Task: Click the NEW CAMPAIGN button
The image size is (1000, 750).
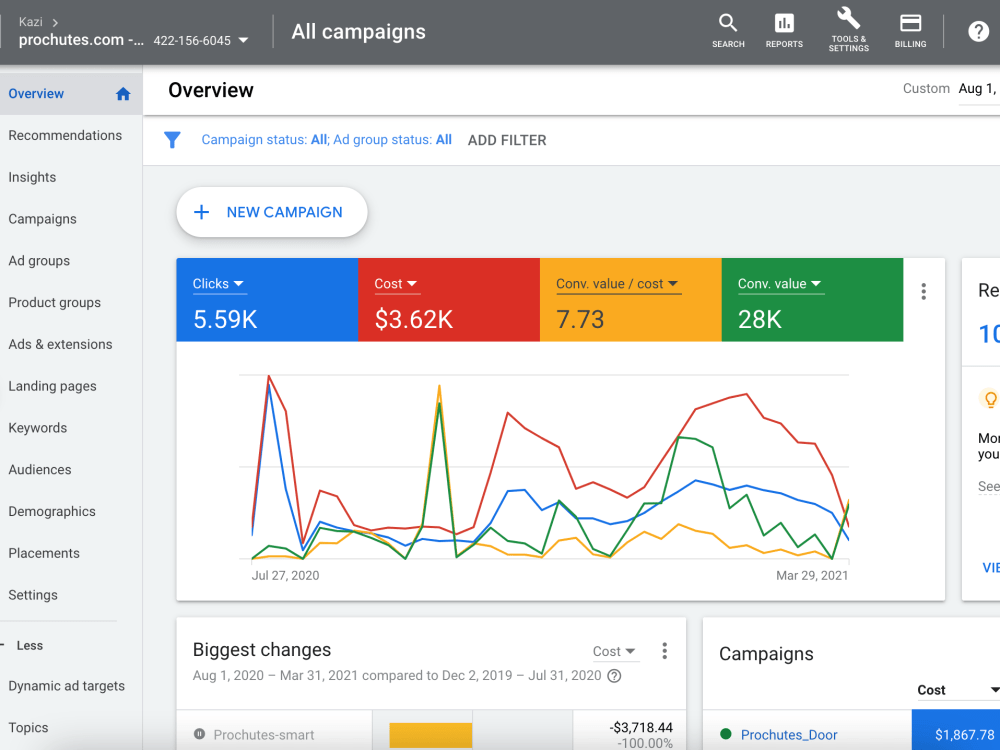Action: coord(272,212)
